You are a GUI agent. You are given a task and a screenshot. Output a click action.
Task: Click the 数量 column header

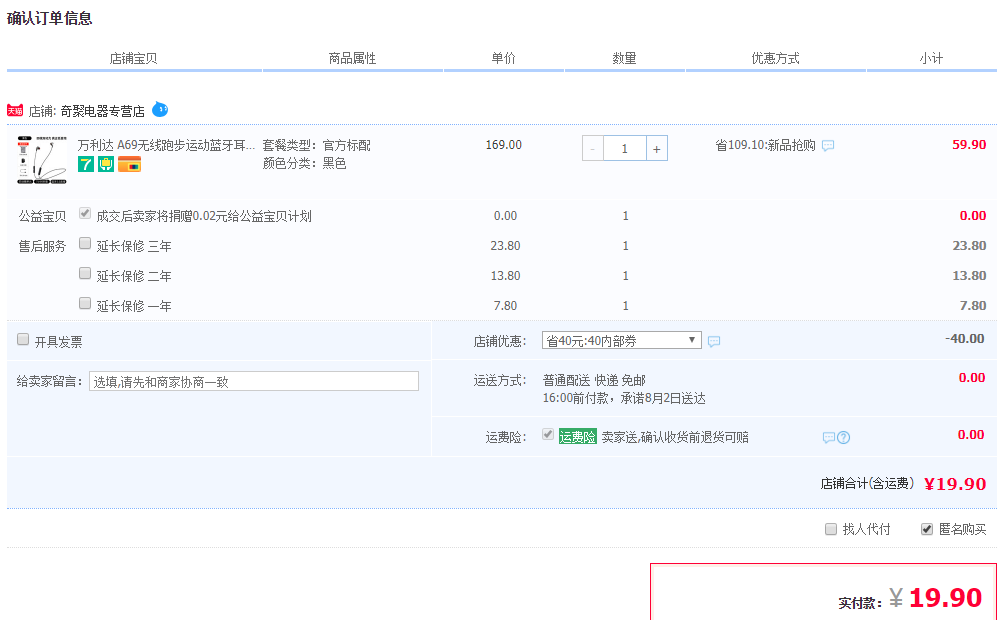(x=624, y=58)
